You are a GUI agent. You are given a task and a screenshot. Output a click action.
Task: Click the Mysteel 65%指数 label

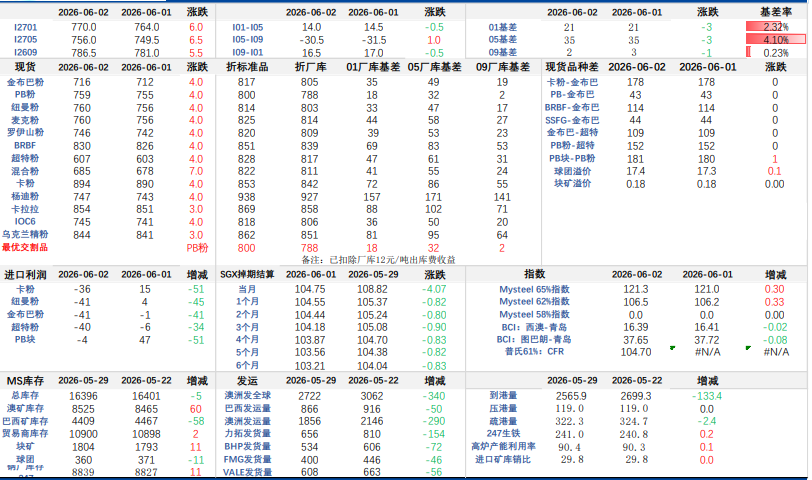[x=534, y=289]
